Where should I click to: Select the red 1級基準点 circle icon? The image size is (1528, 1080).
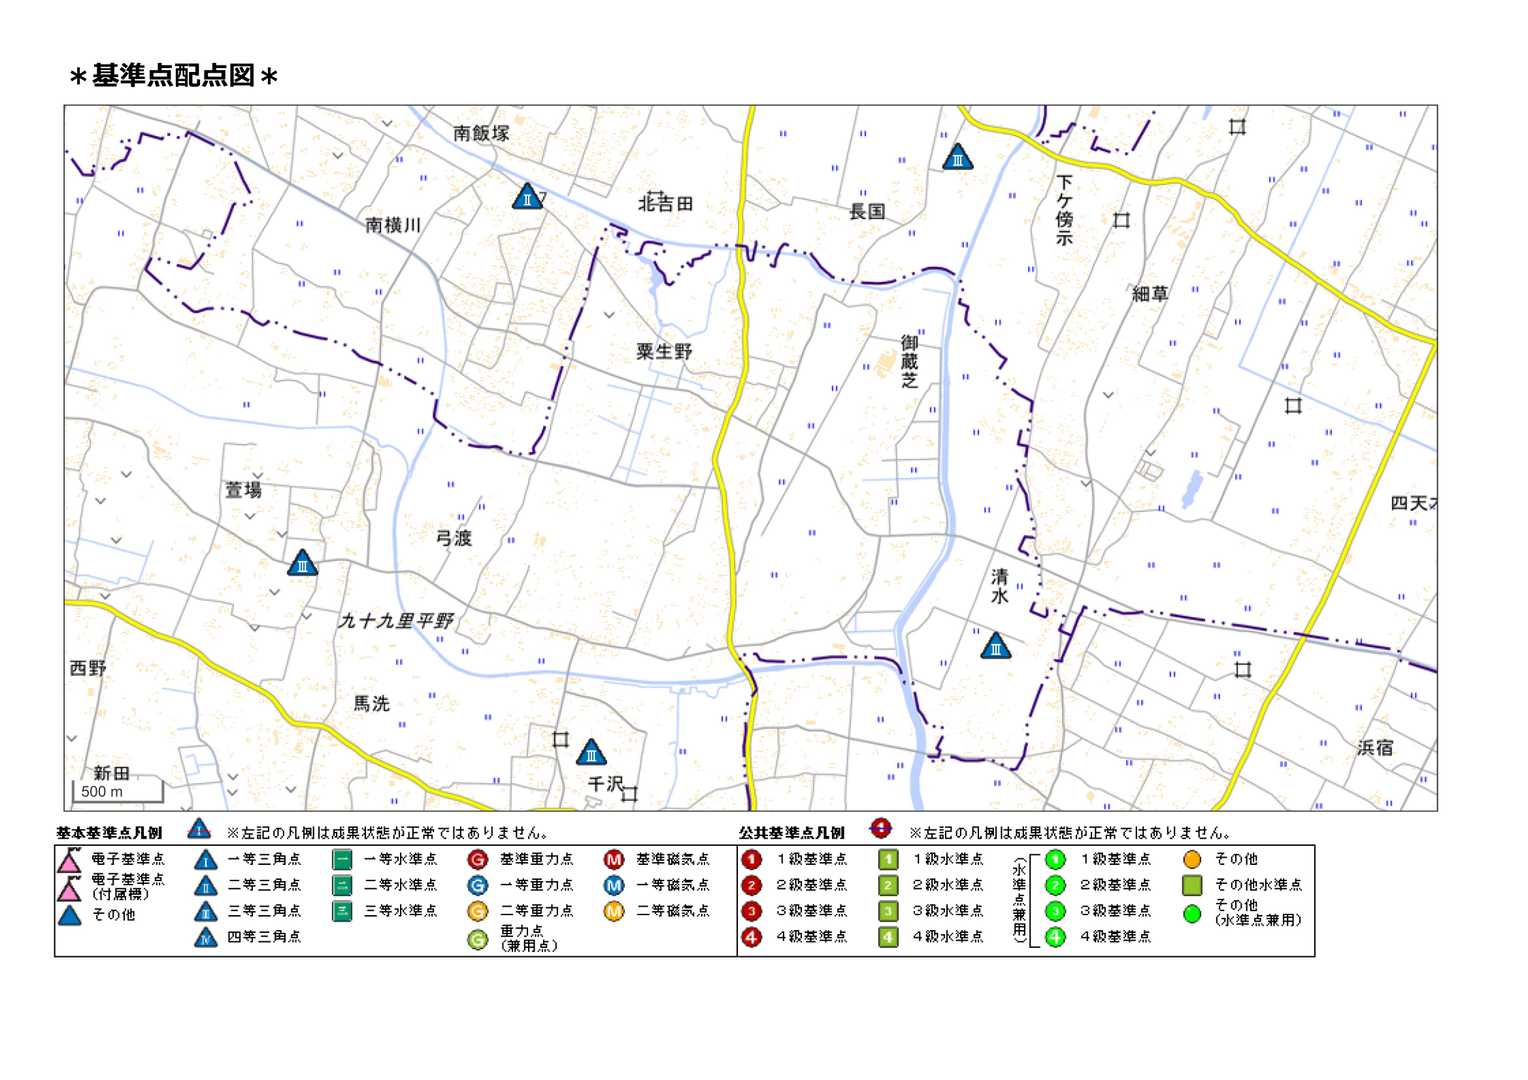[752, 859]
